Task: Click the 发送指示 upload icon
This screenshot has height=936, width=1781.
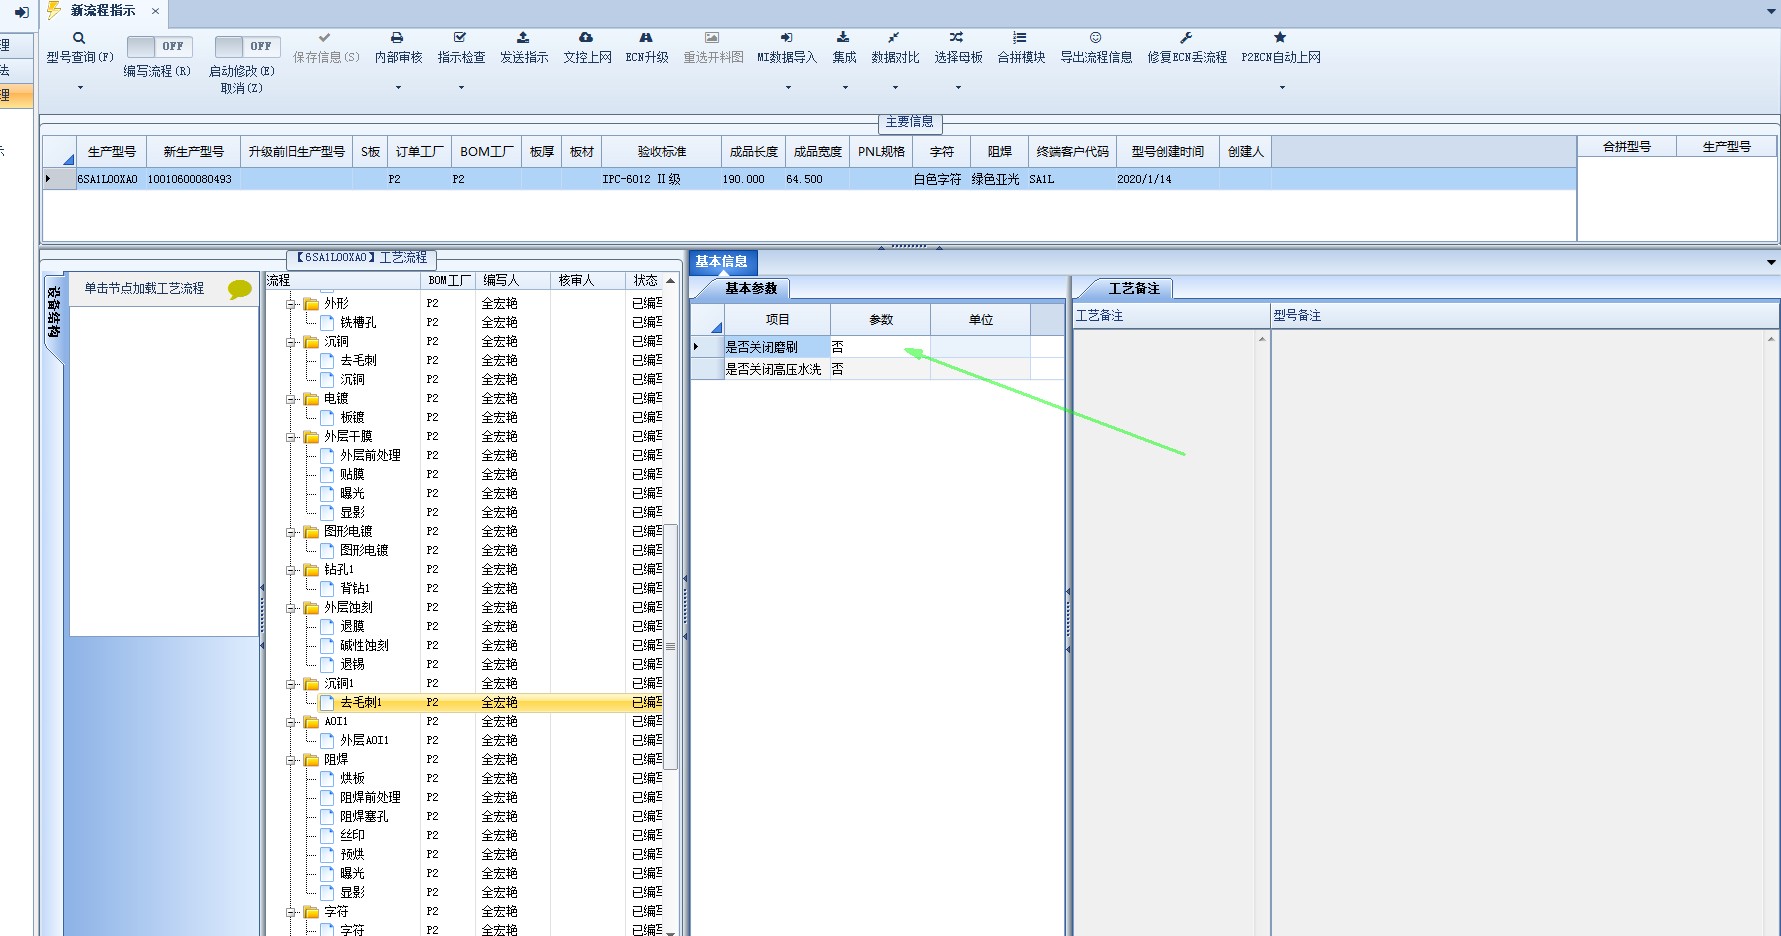Action: pos(523,38)
